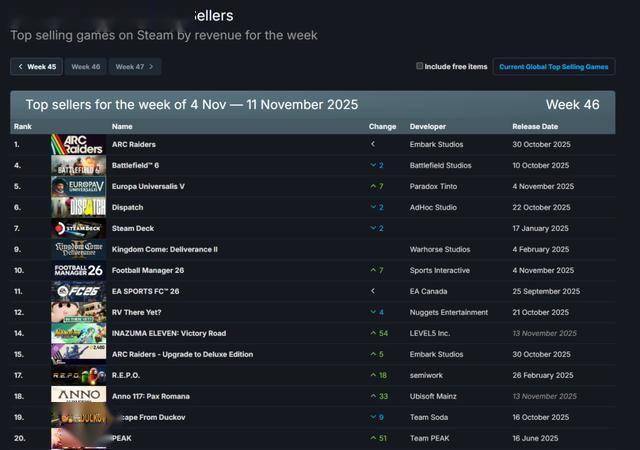
Task: Click the Steam Deck product icon
Action: [x=78, y=228]
